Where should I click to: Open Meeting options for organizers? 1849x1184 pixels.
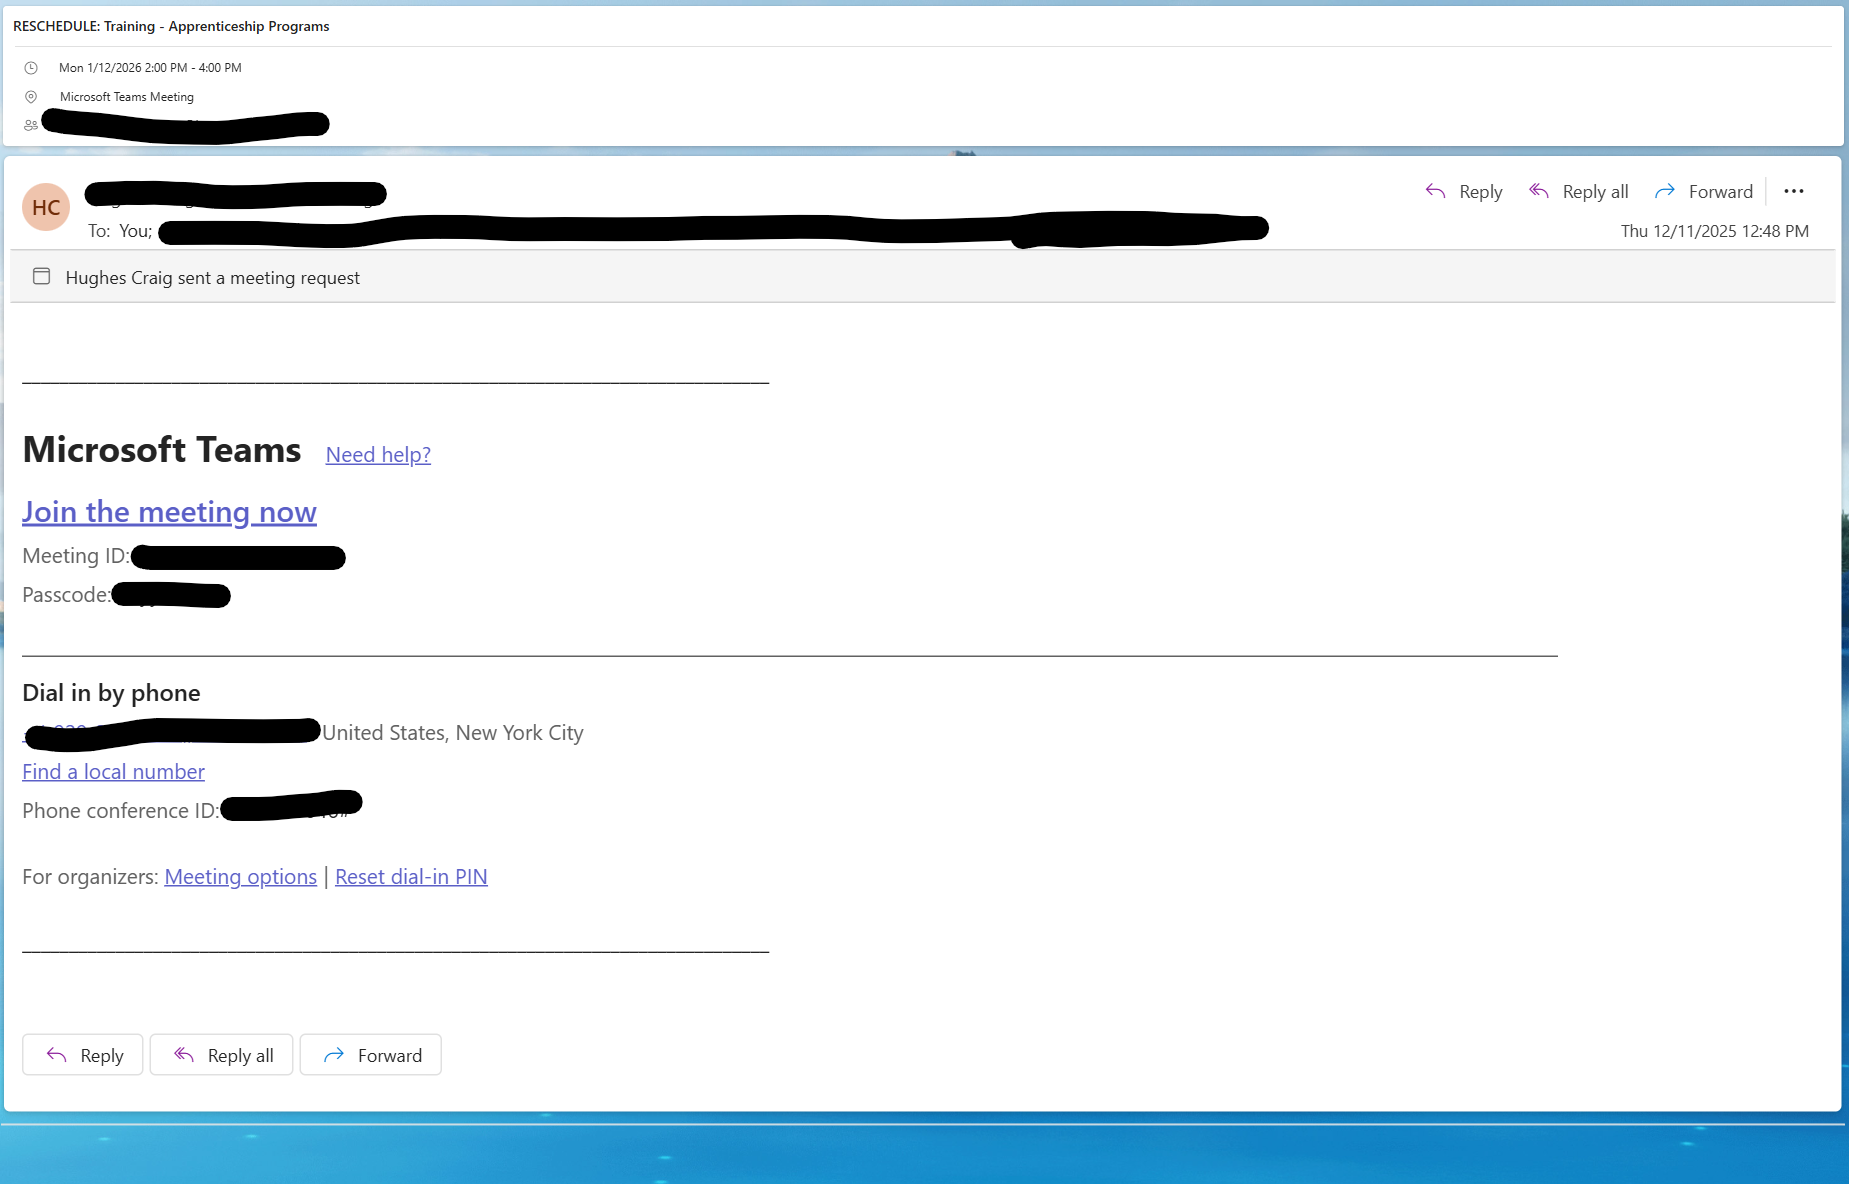[240, 876]
